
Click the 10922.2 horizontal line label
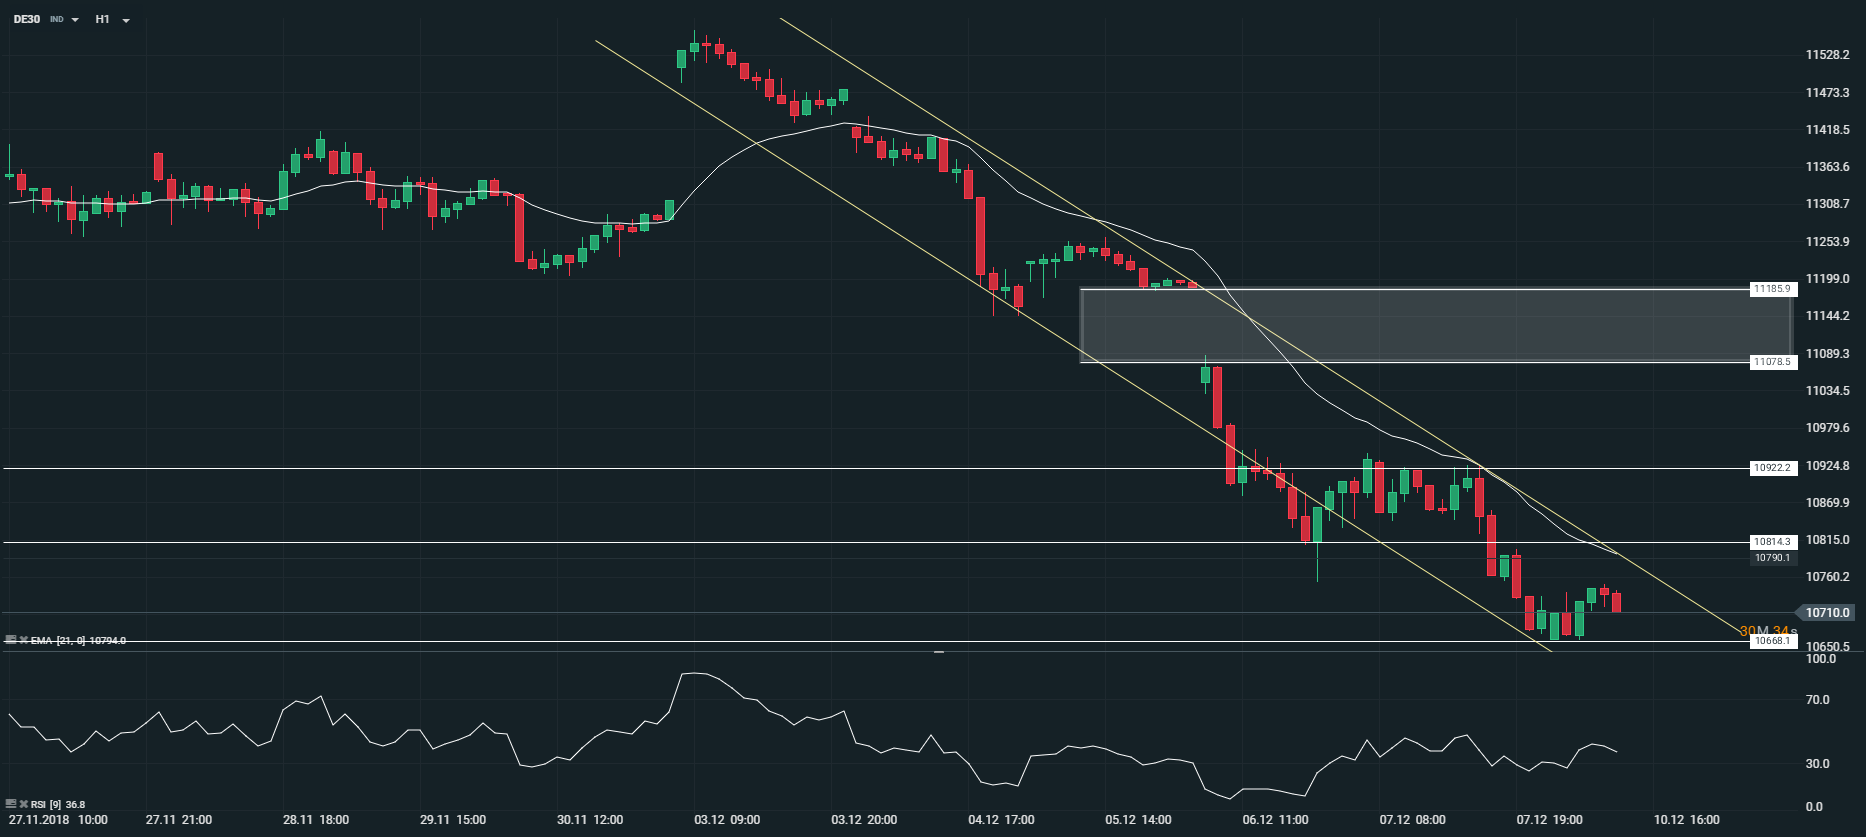click(x=1772, y=468)
